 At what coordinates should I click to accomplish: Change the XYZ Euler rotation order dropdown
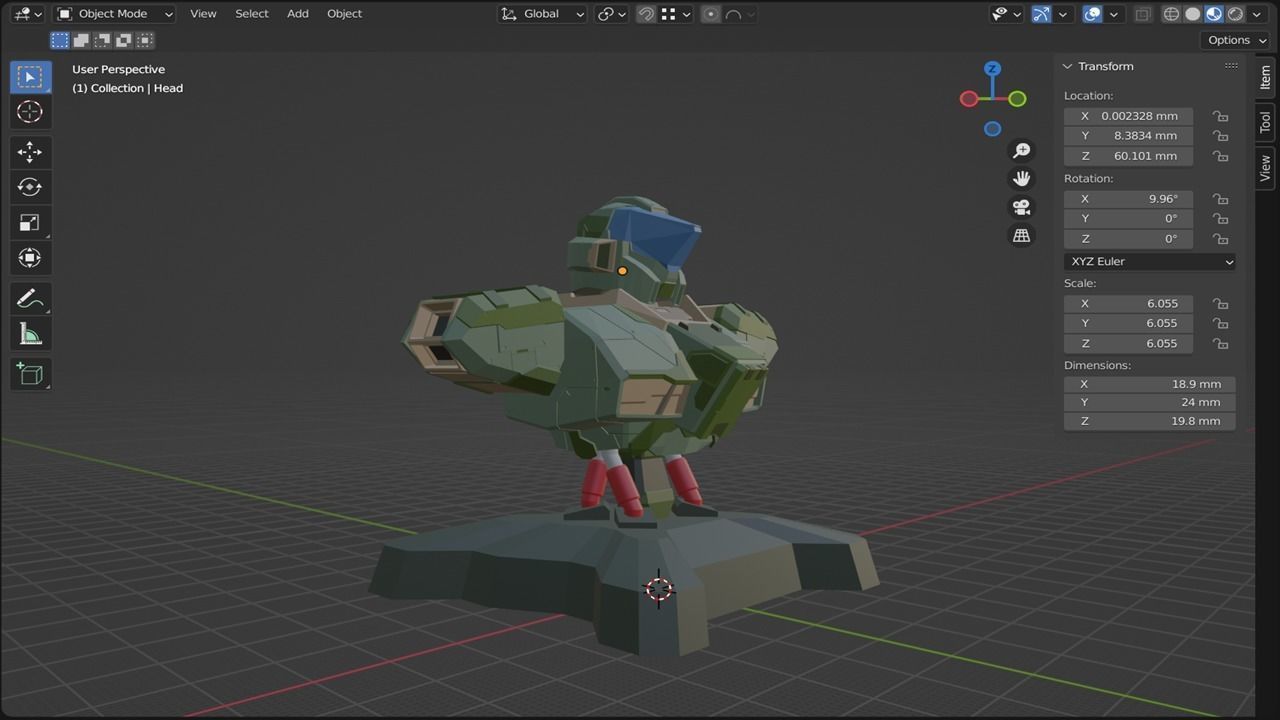[x=1148, y=261]
